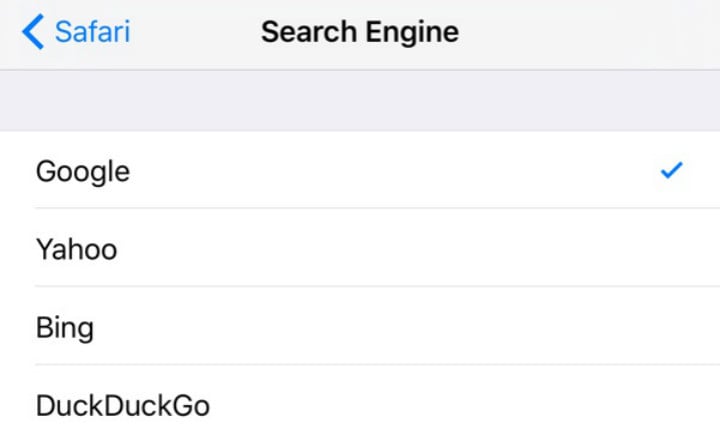Screen dimensions: 720x441
Task: Click the Search Engine page title
Action: (x=359, y=32)
